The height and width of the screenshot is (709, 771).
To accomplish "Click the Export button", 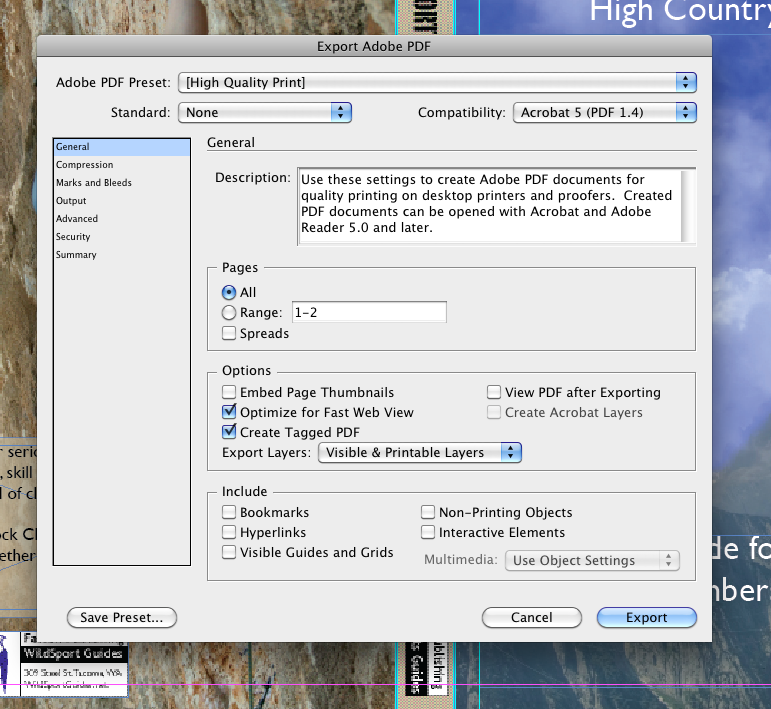I will [647, 618].
